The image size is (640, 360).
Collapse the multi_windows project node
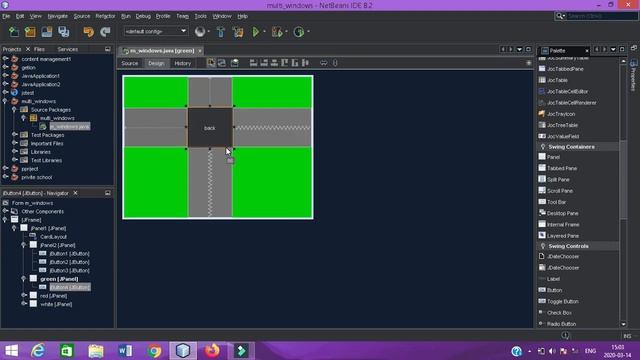tap(5, 101)
